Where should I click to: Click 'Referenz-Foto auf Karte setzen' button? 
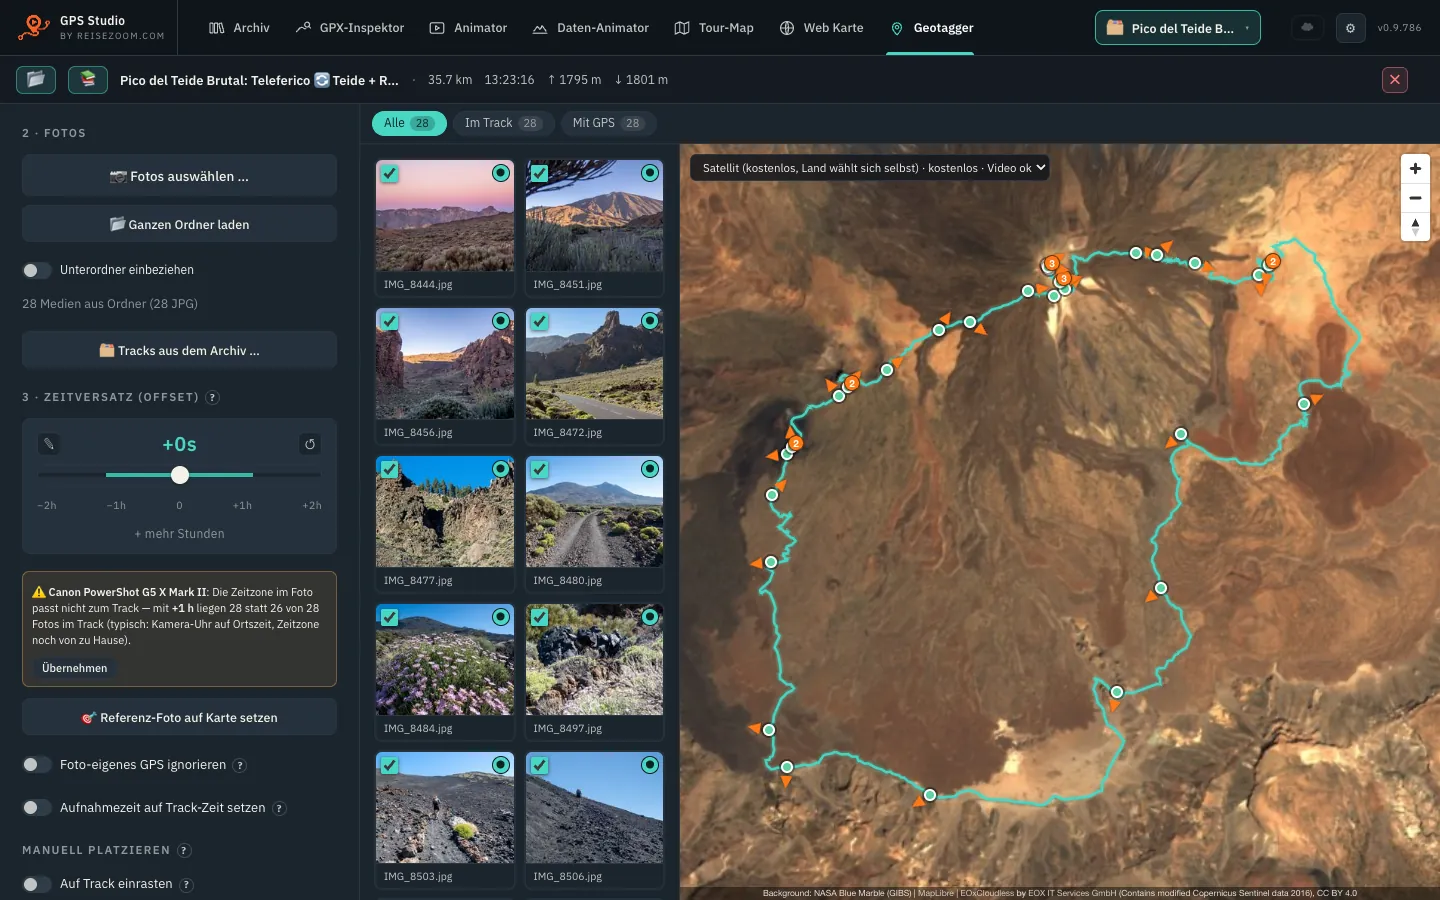point(179,717)
